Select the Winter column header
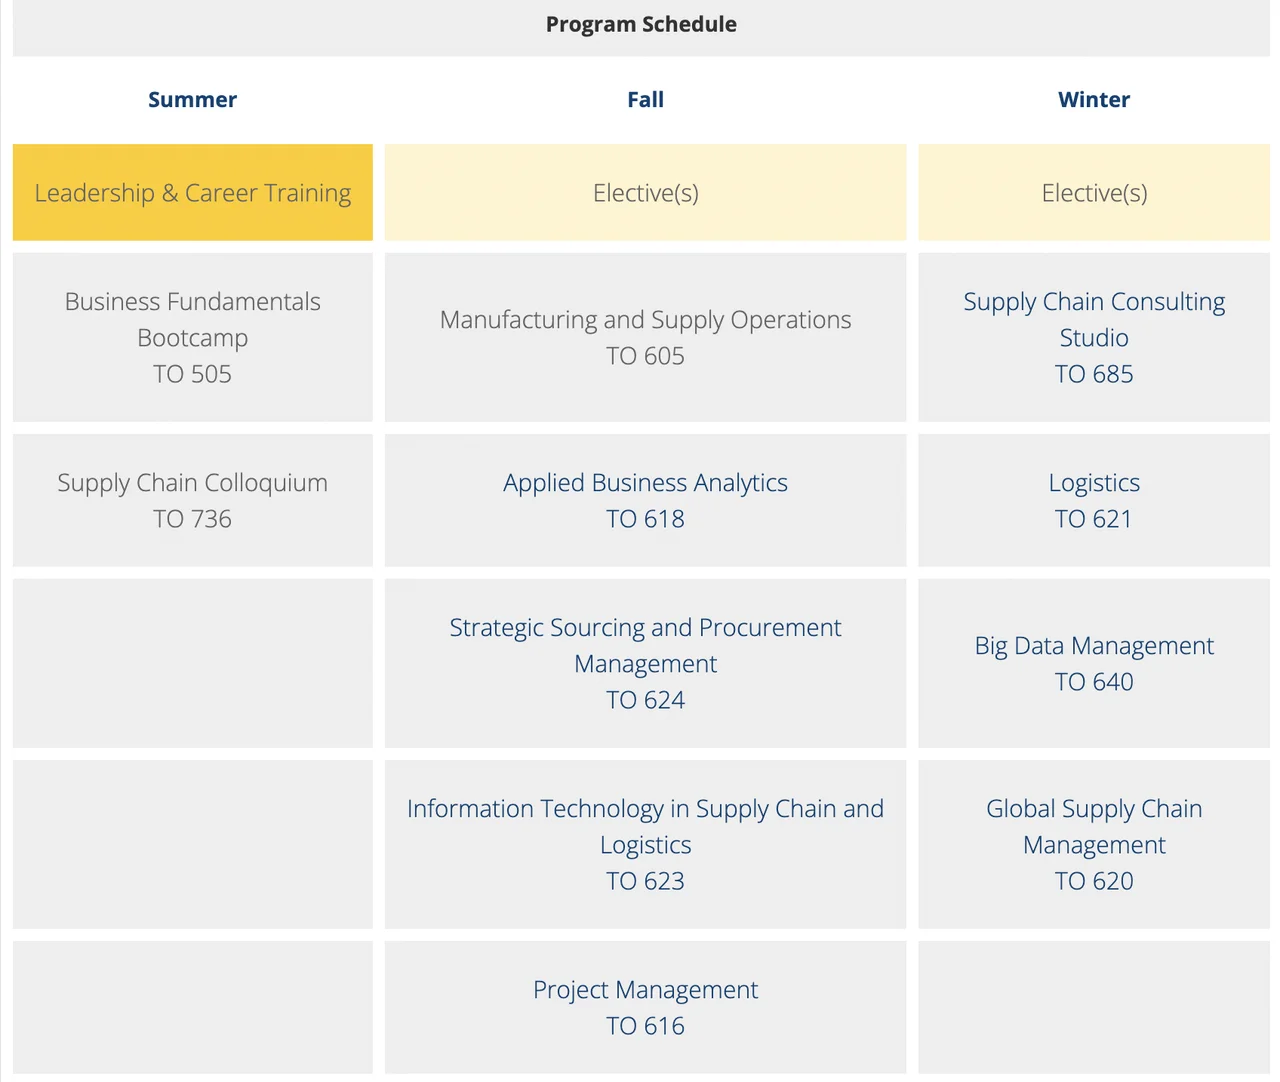 click(1094, 100)
